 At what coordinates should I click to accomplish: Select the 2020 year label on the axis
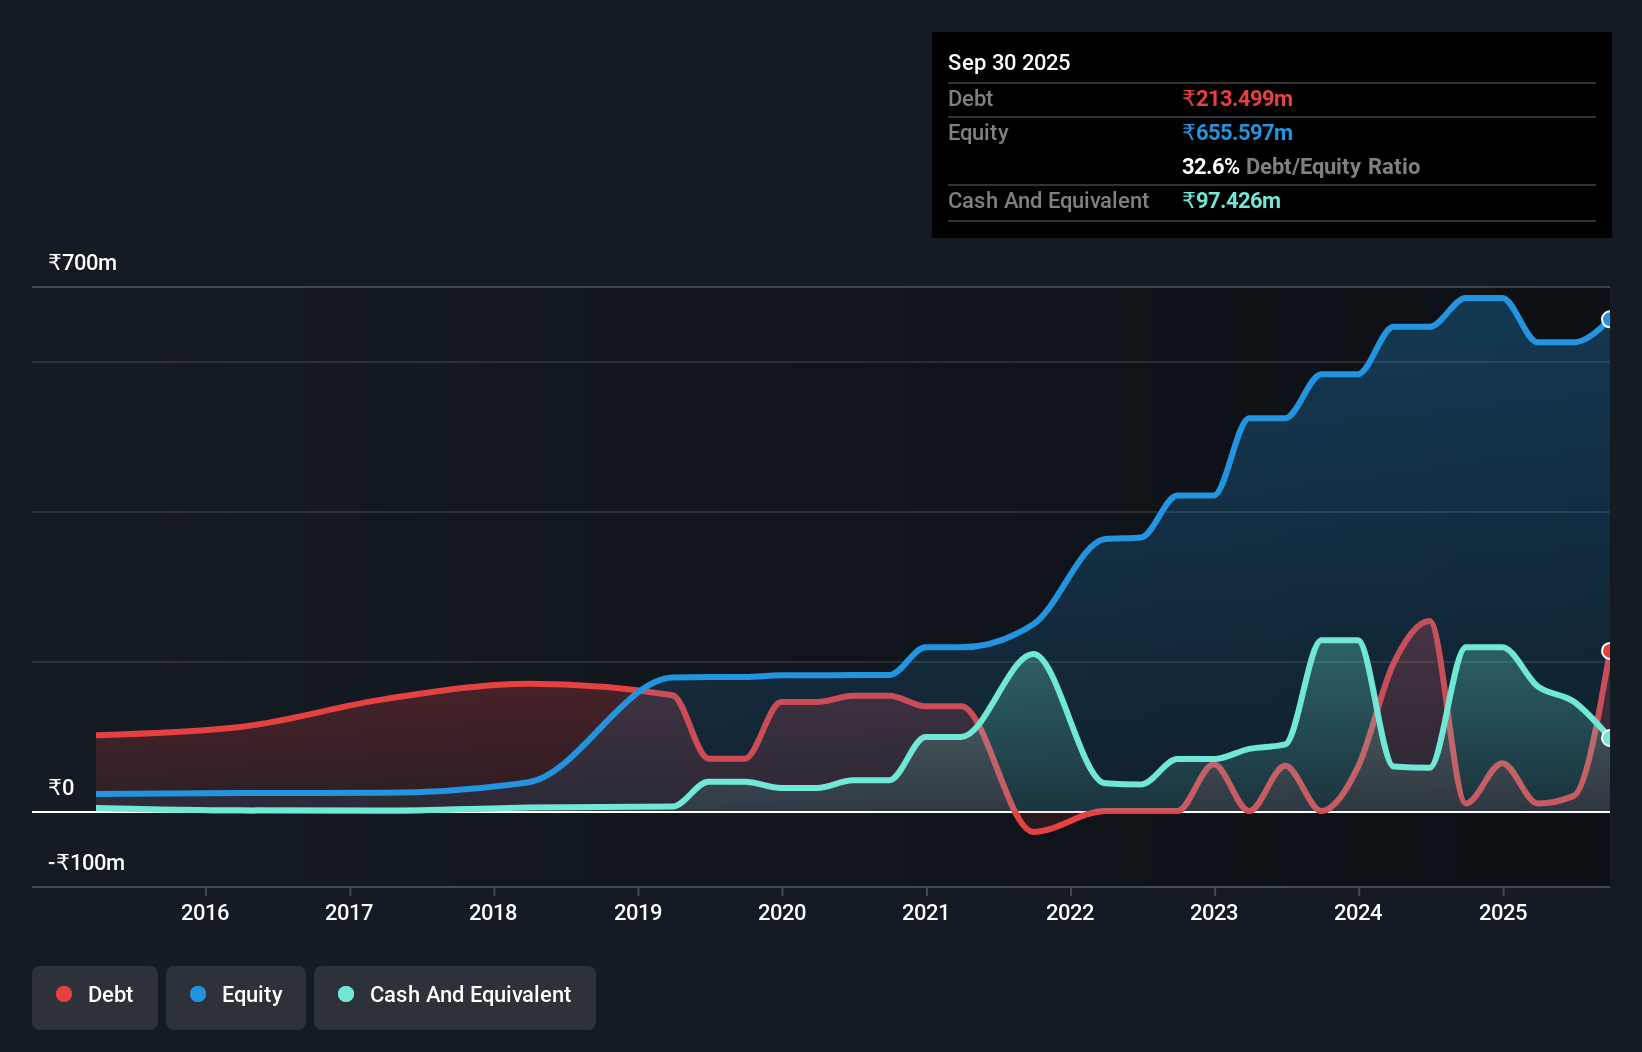[782, 912]
